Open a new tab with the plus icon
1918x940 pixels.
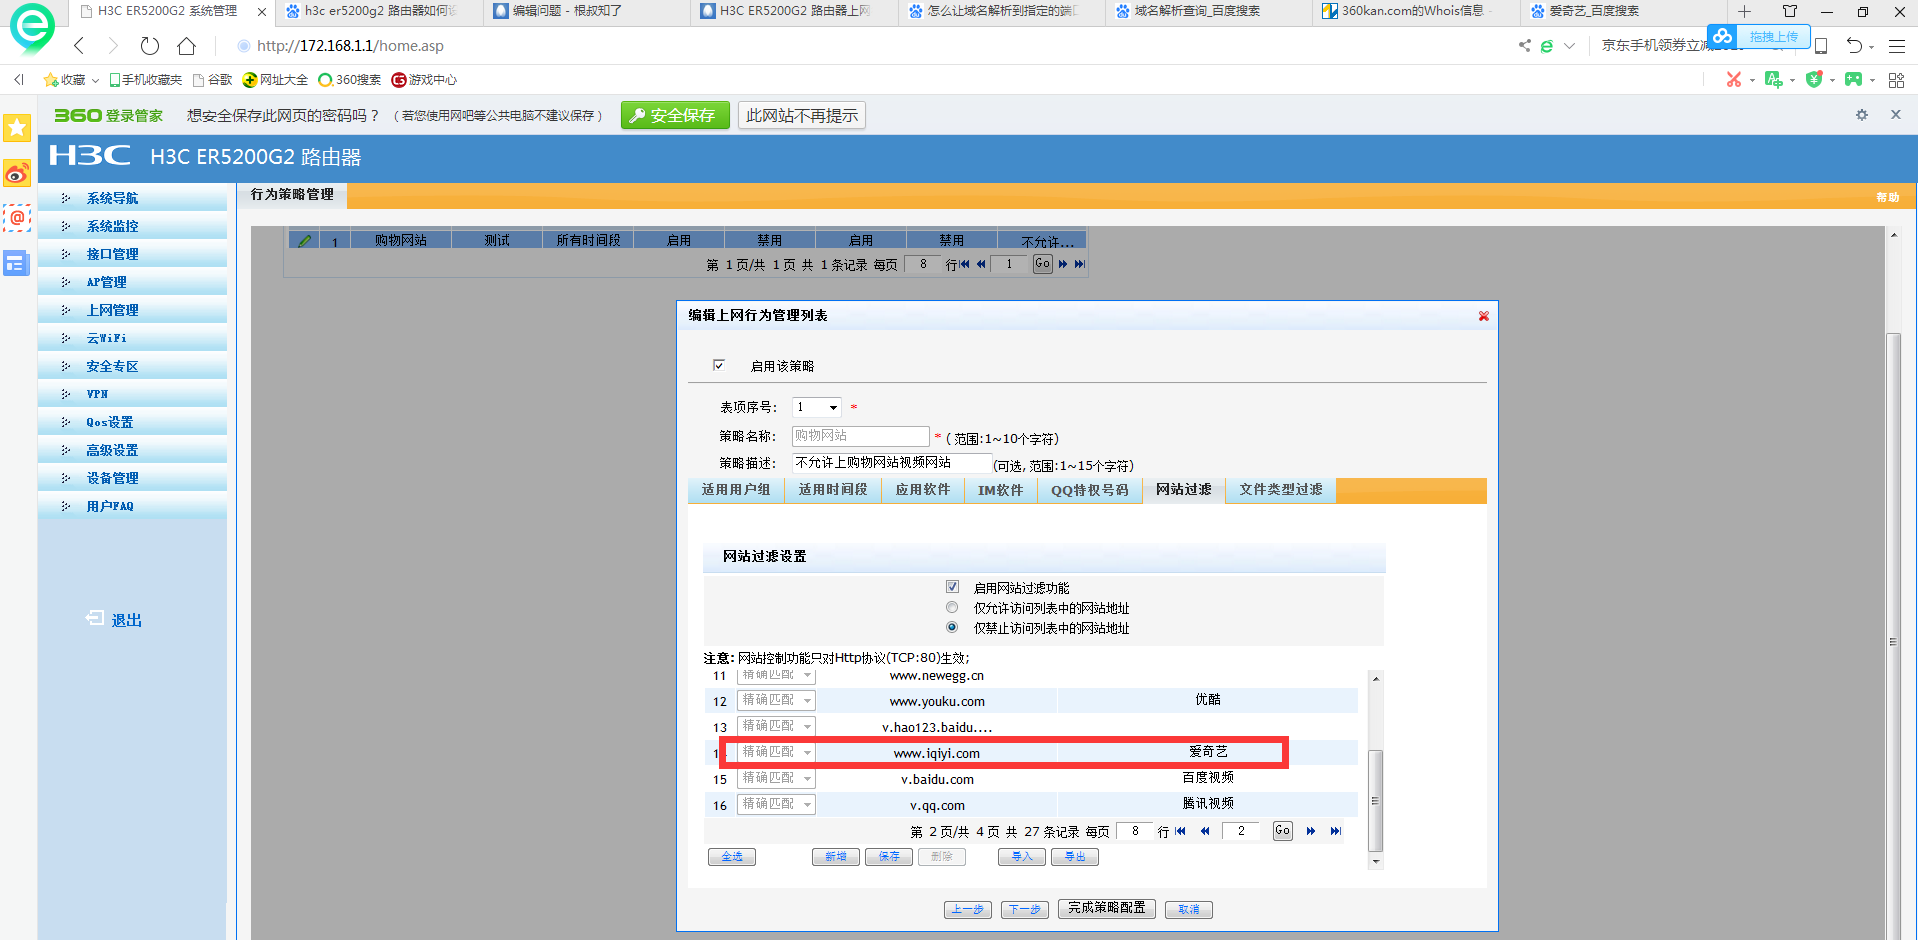pyautogui.click(x=1744, y=12)
